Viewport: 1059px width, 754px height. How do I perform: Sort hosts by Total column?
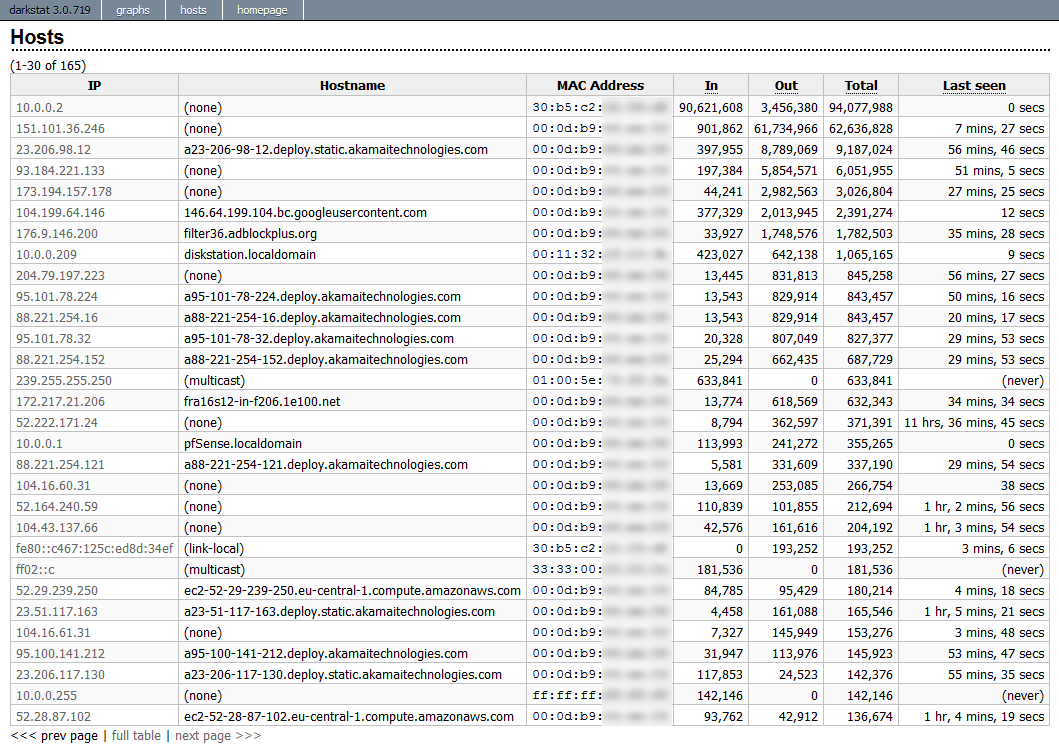coord(860,86)
